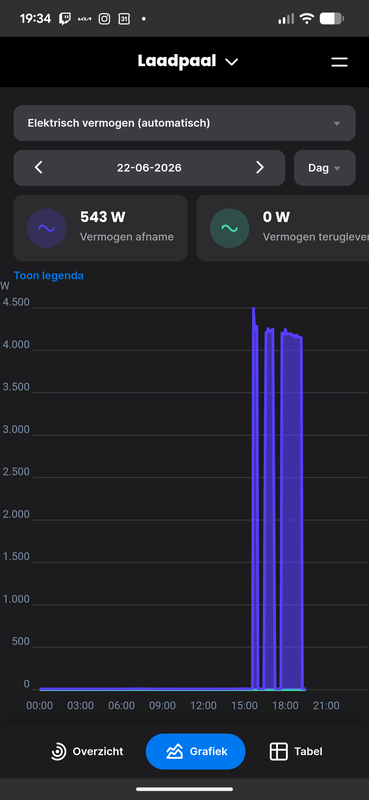Viewport: 369px width, 800px height.
Task: Tap the 1.000 y-axis label
Action: 16,599
